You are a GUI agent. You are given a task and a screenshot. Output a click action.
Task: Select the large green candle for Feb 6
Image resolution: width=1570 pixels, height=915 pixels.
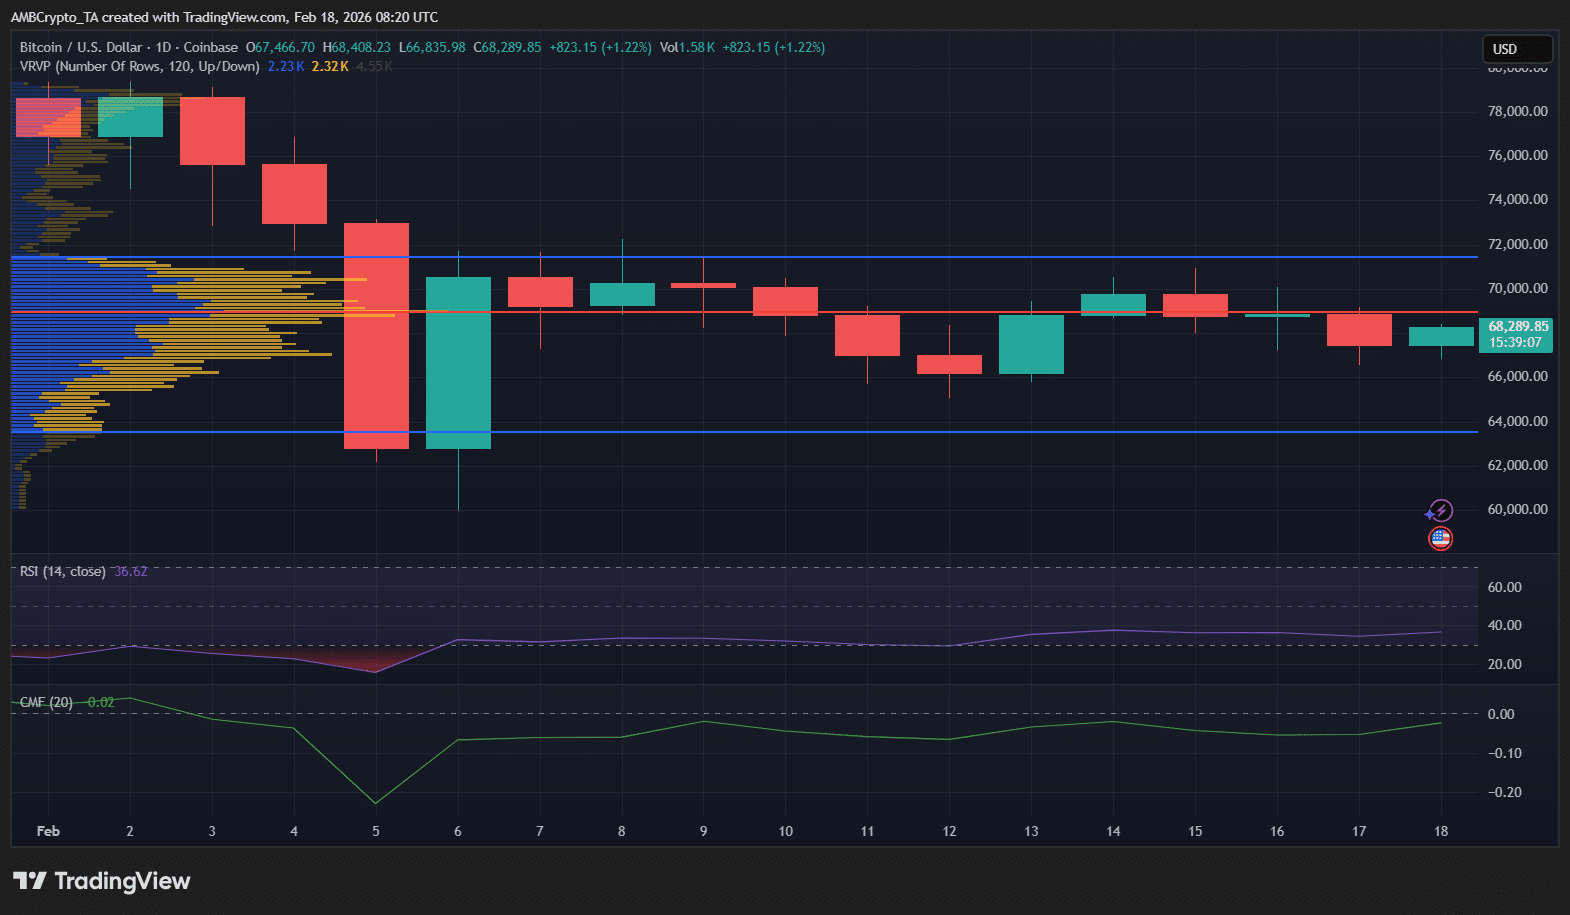pyautogui.click(x=458, y=363)
